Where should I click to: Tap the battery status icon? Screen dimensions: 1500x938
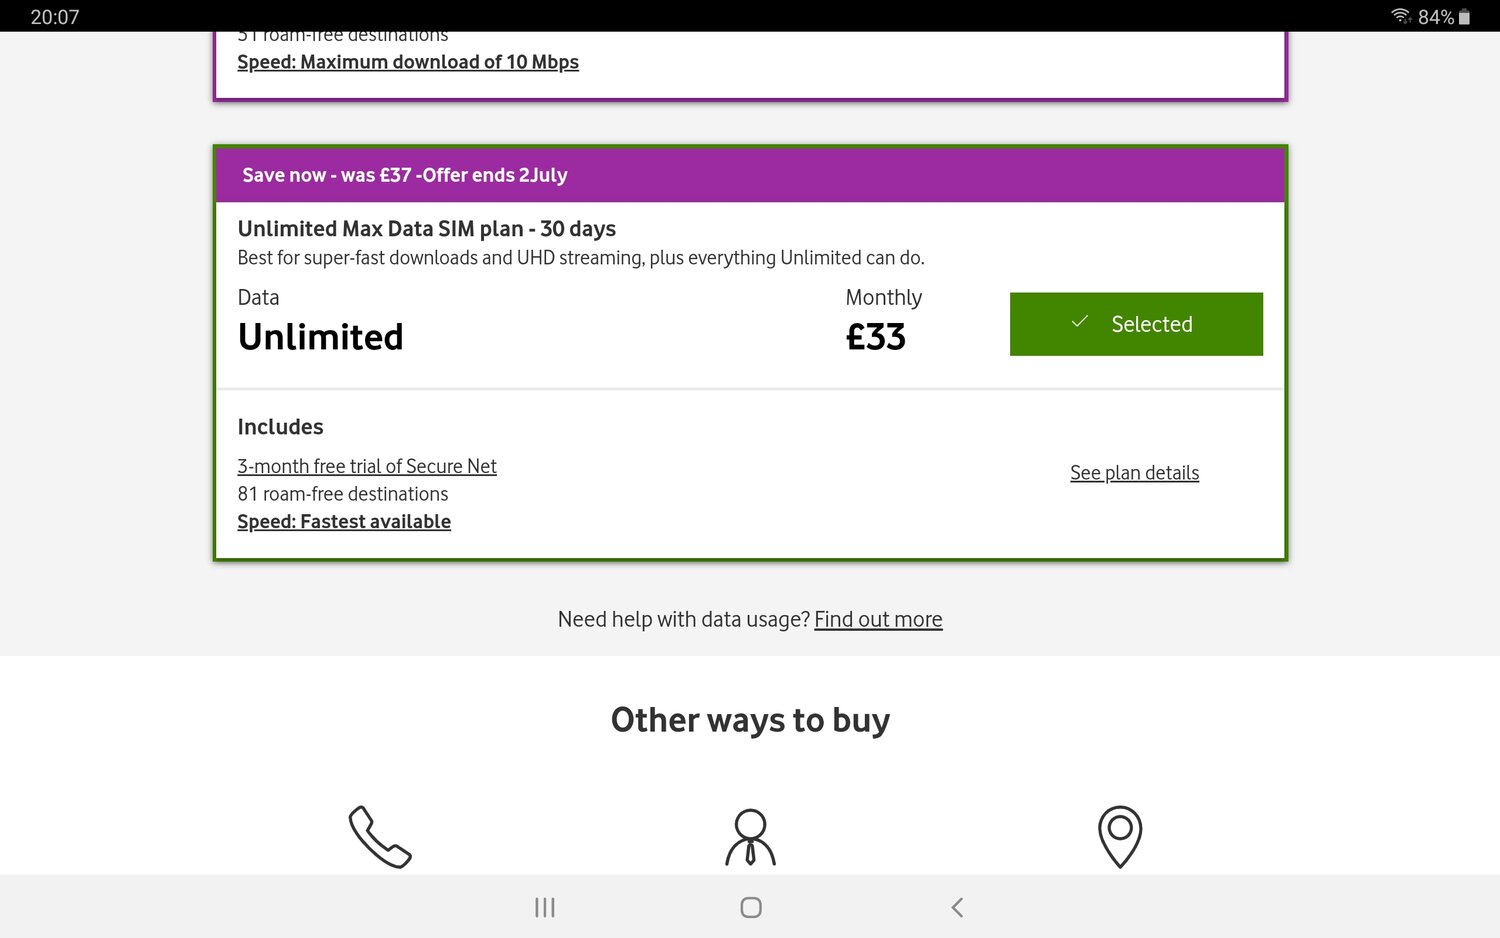tap(1464, 16)
